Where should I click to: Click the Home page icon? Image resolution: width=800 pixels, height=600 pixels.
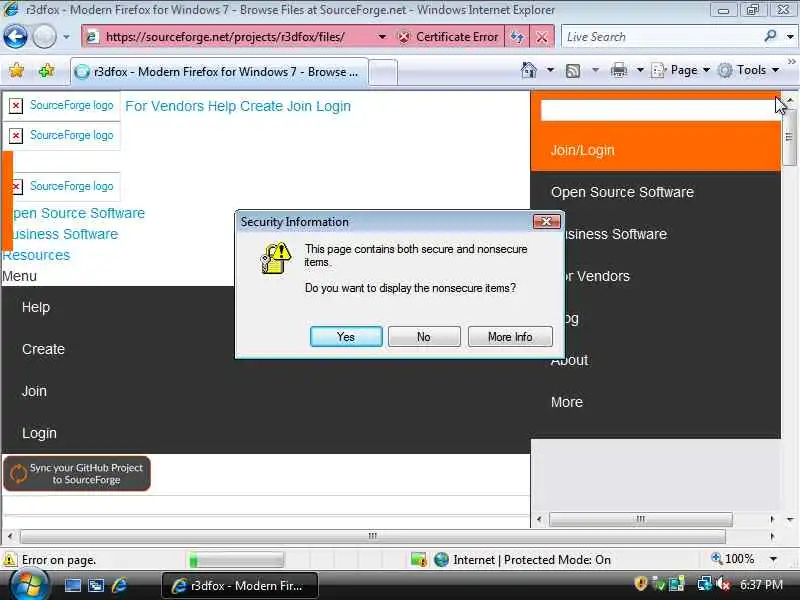tap(529, 70)
